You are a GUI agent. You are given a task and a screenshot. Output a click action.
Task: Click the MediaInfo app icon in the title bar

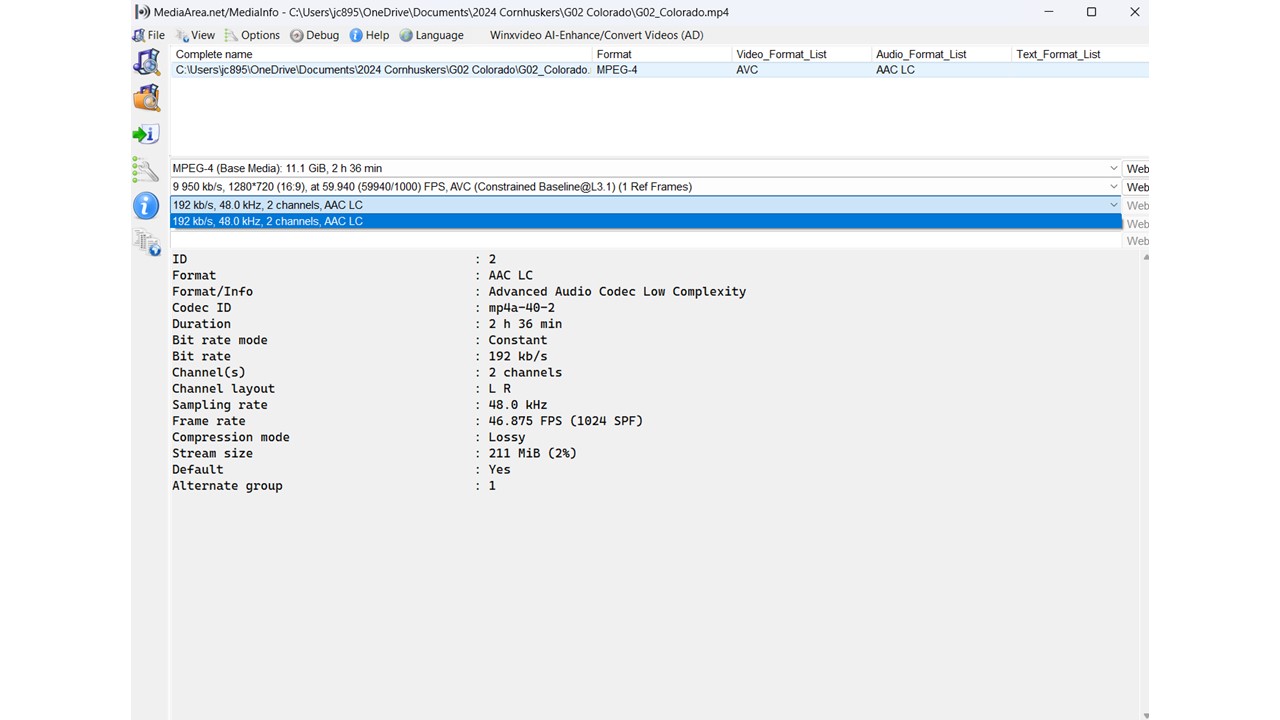[142, 12]
